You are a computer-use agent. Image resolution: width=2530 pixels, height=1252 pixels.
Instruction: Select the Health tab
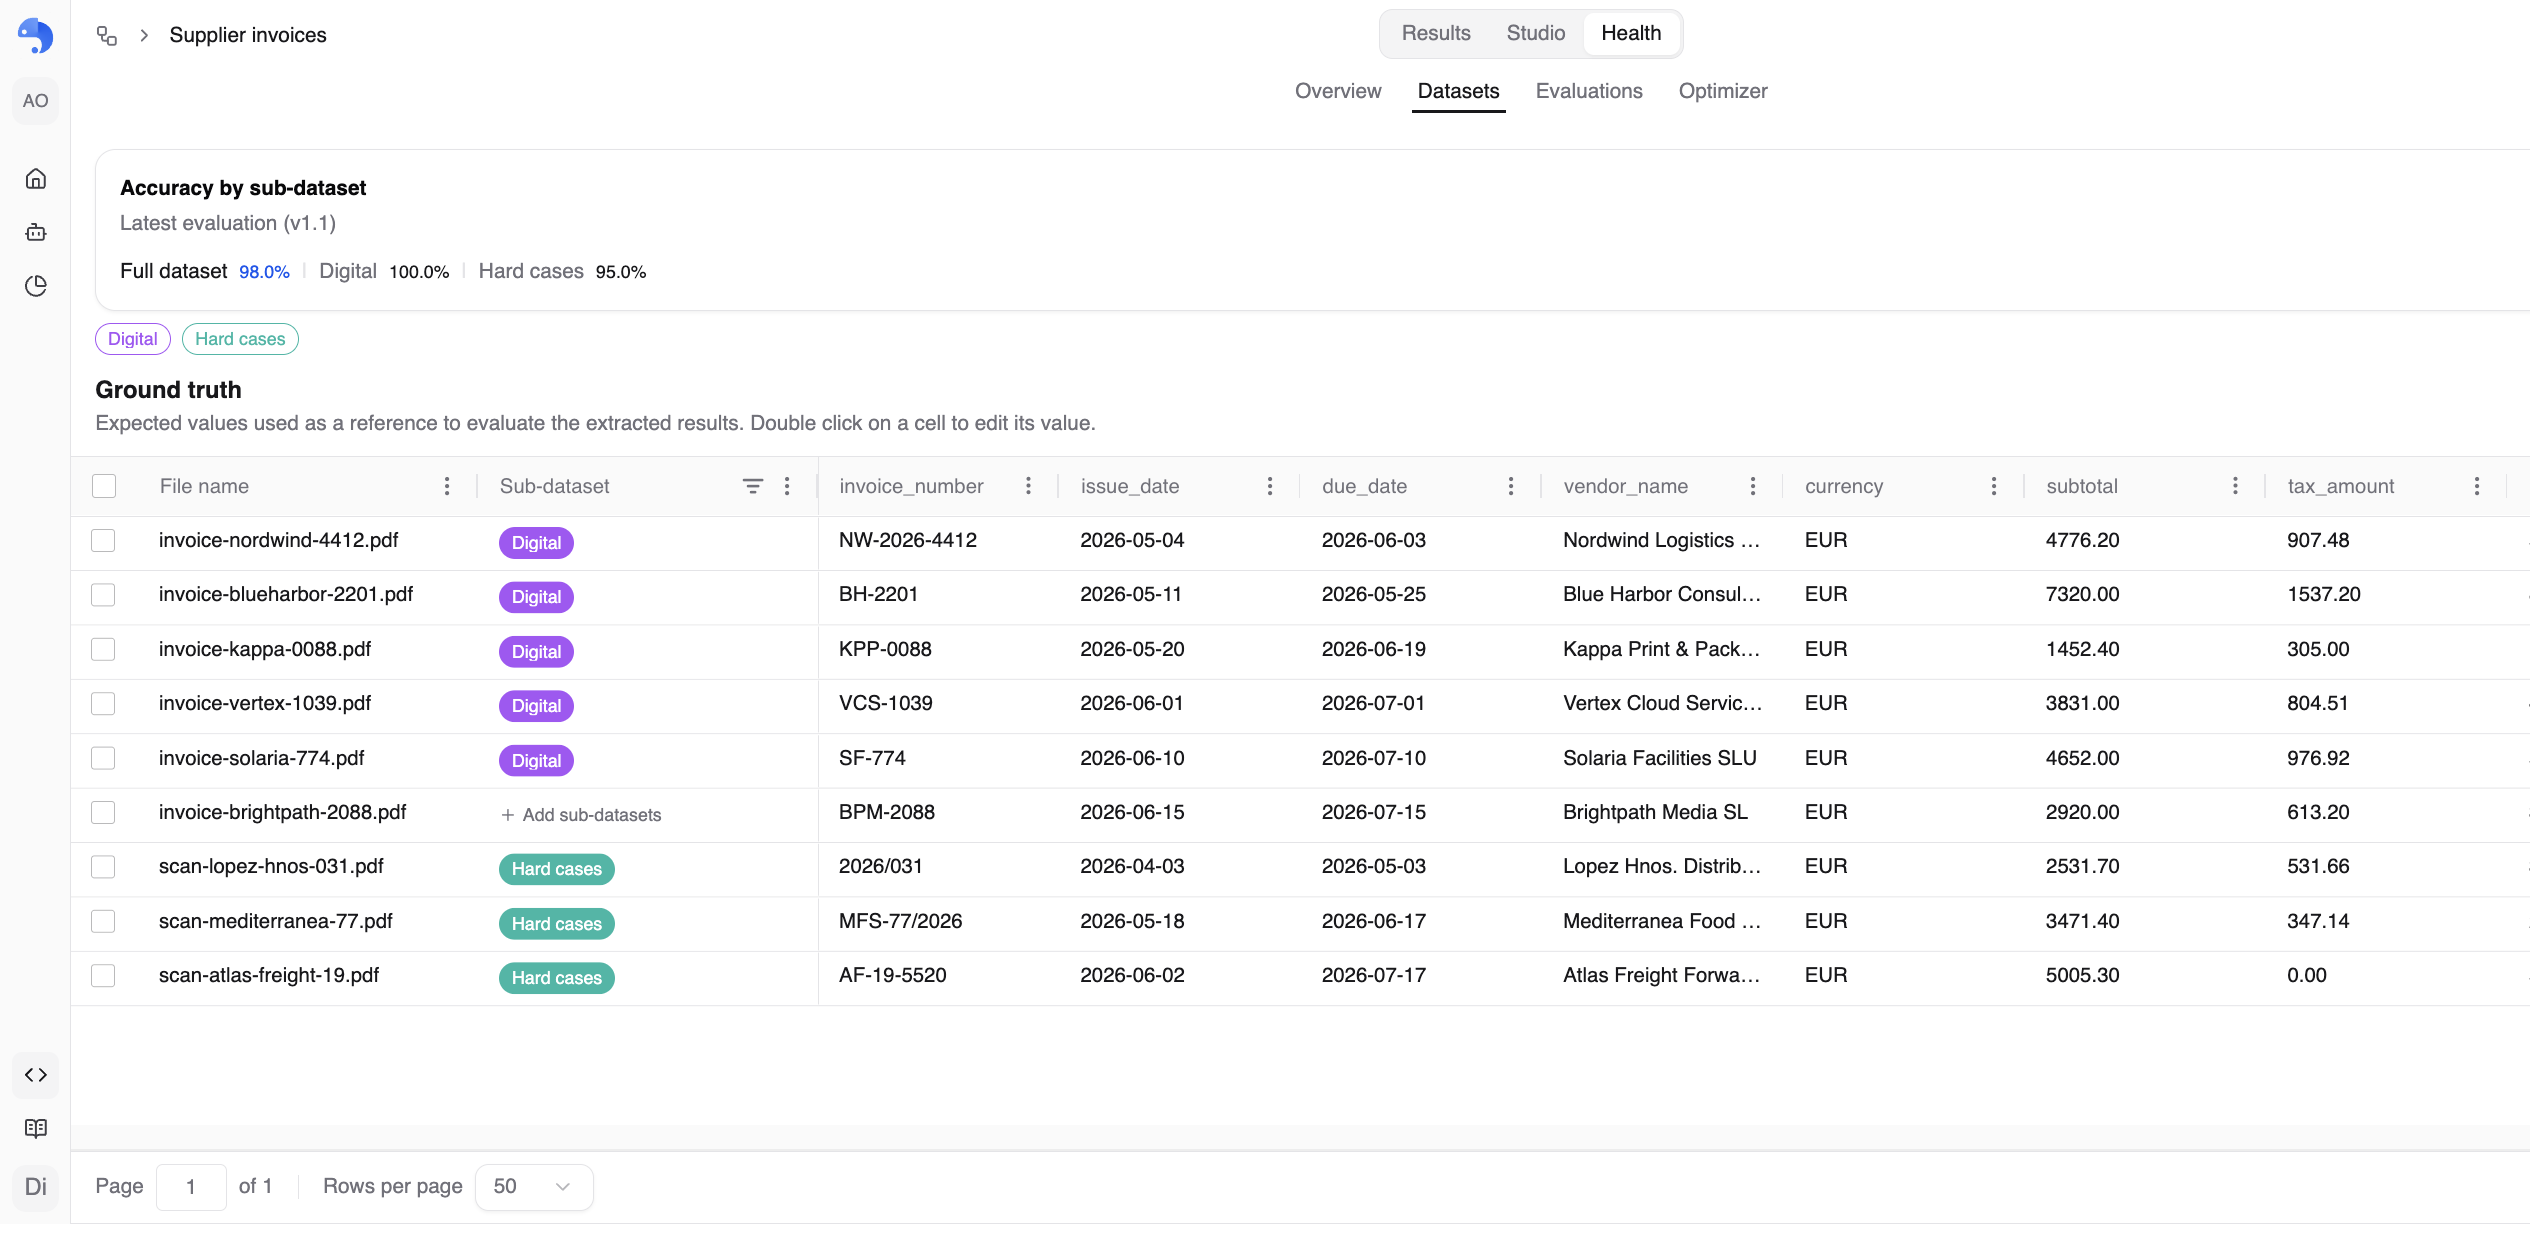coord(1631,34)
